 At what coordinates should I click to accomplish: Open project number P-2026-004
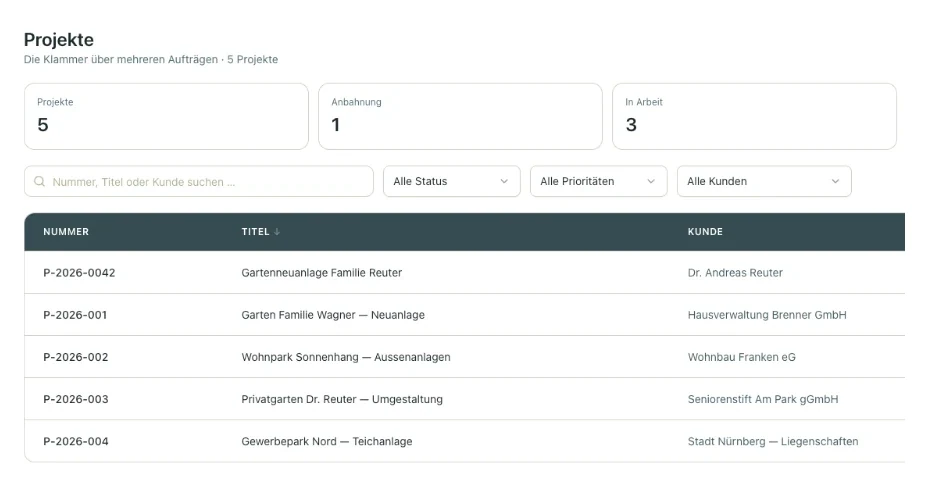(76, 441)
